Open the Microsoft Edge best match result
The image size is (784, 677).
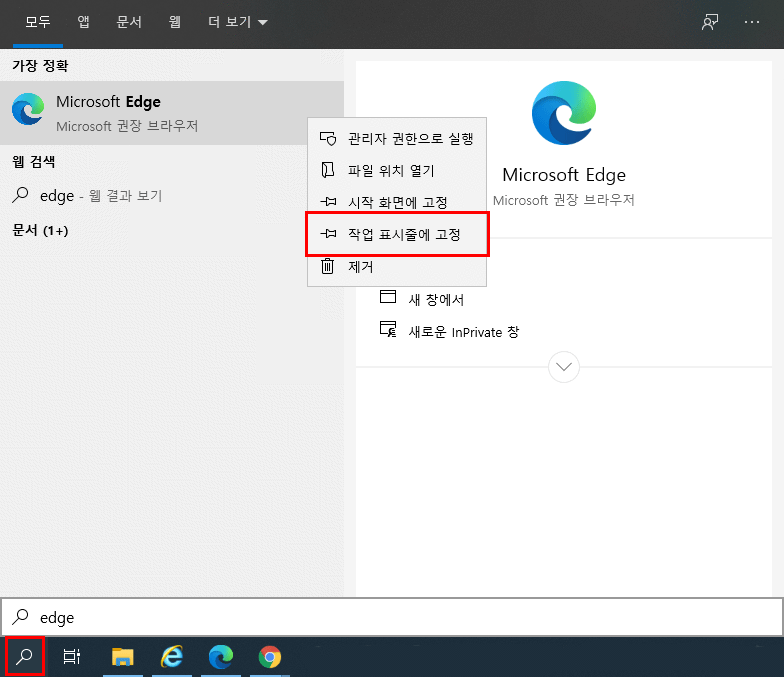pyautogui.click(x=172, y=113)
